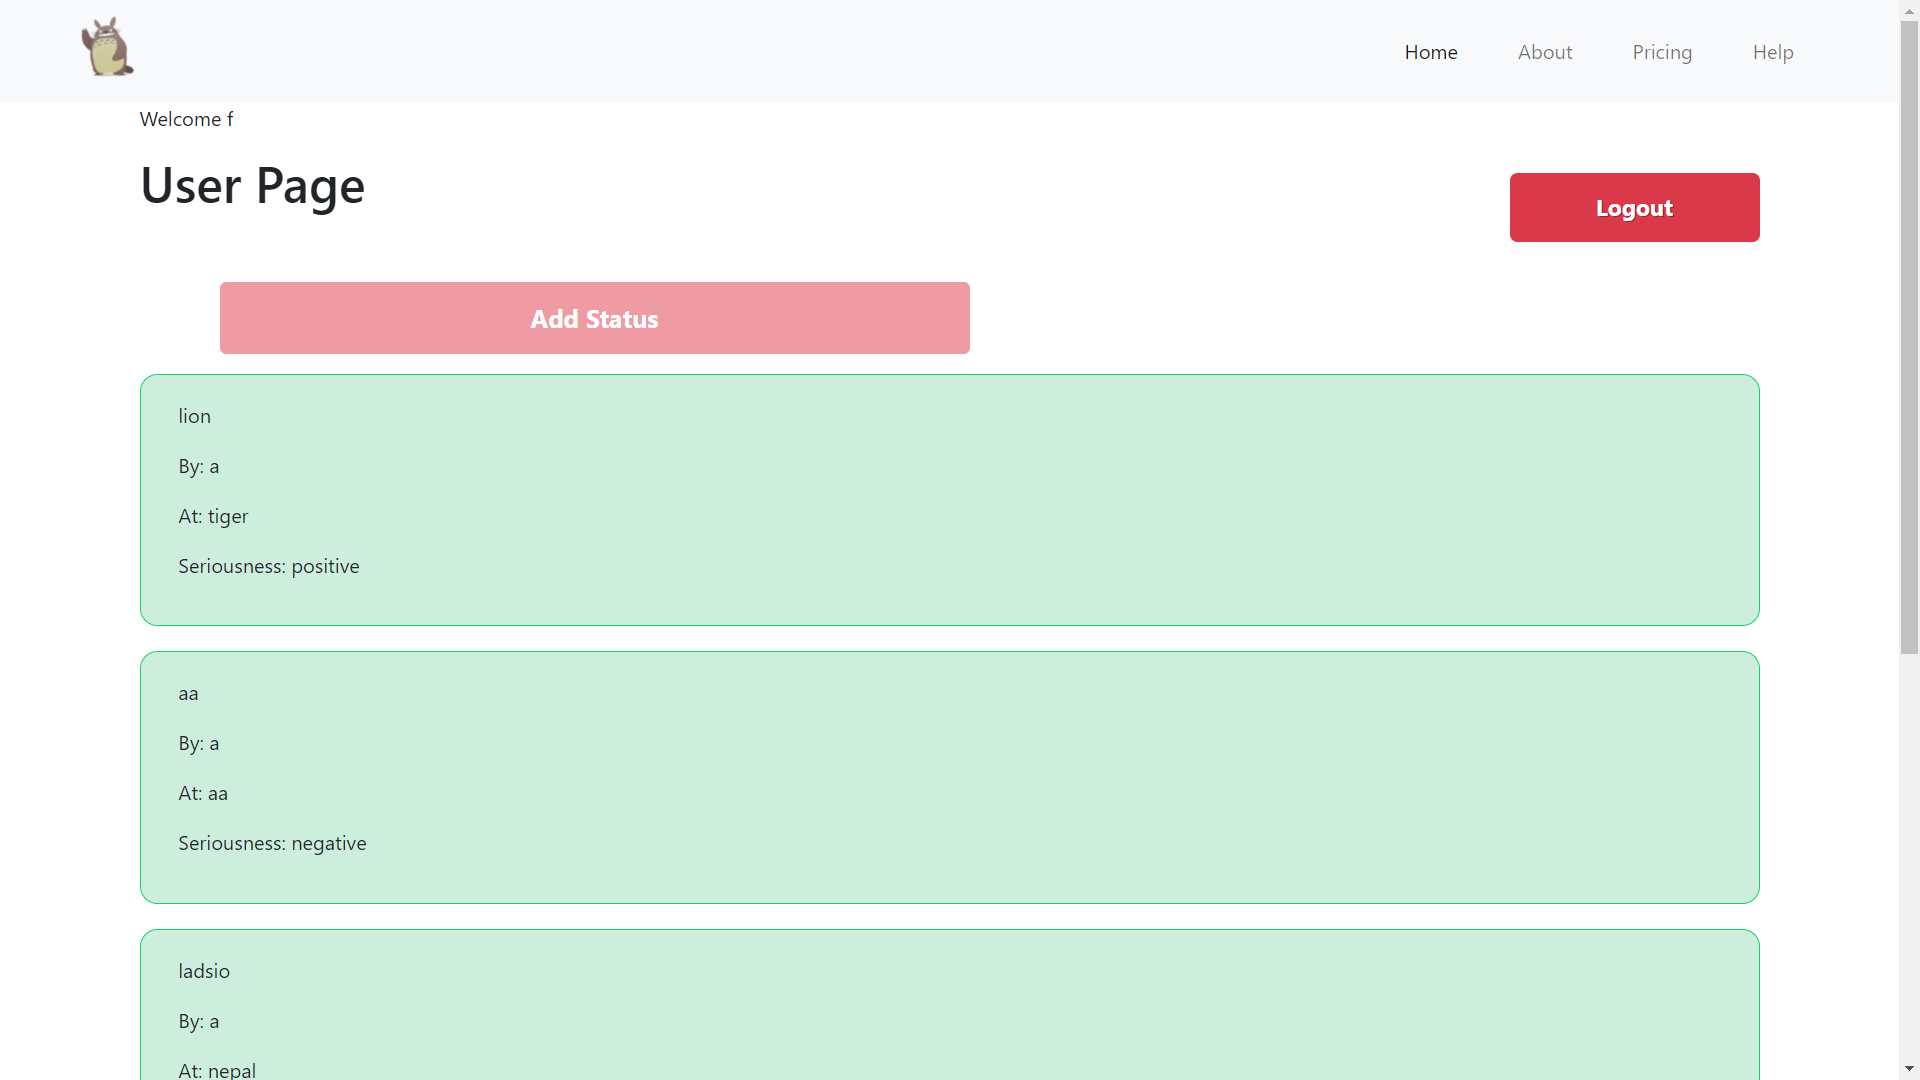Click the 'At: aa' line
Screen dimensions: 1920x1080
pos(203,793)
